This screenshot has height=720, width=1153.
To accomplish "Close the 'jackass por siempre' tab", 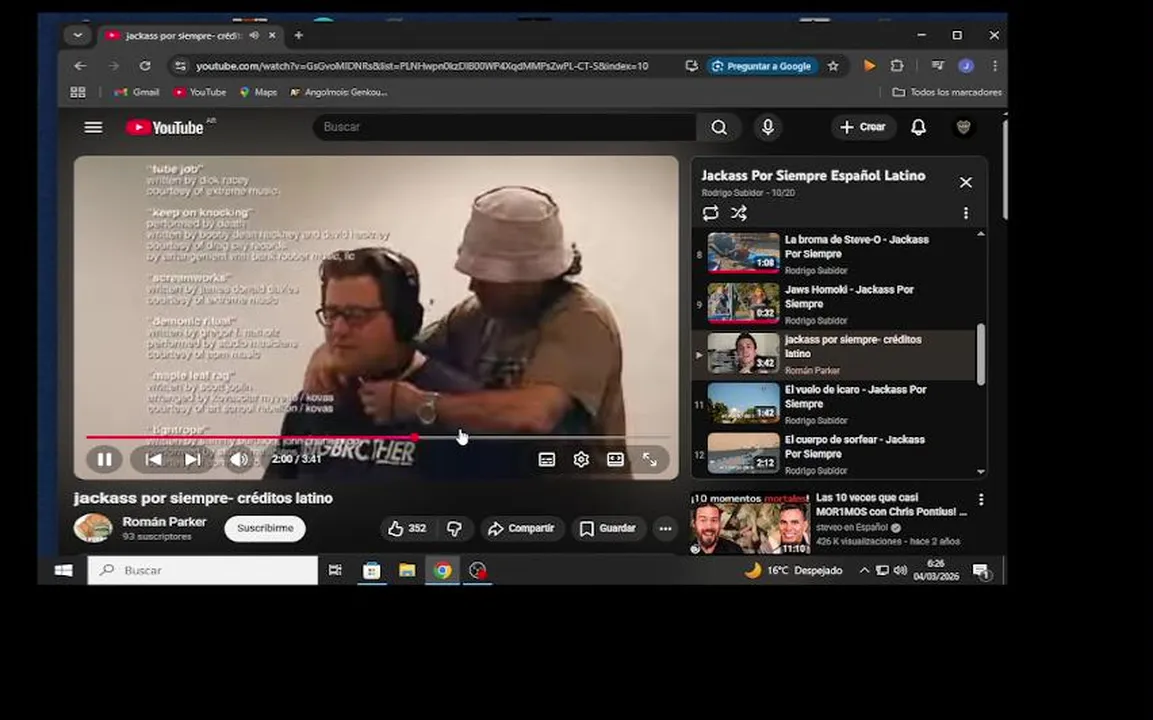I will pyautogui.click(x=272, y=35).
